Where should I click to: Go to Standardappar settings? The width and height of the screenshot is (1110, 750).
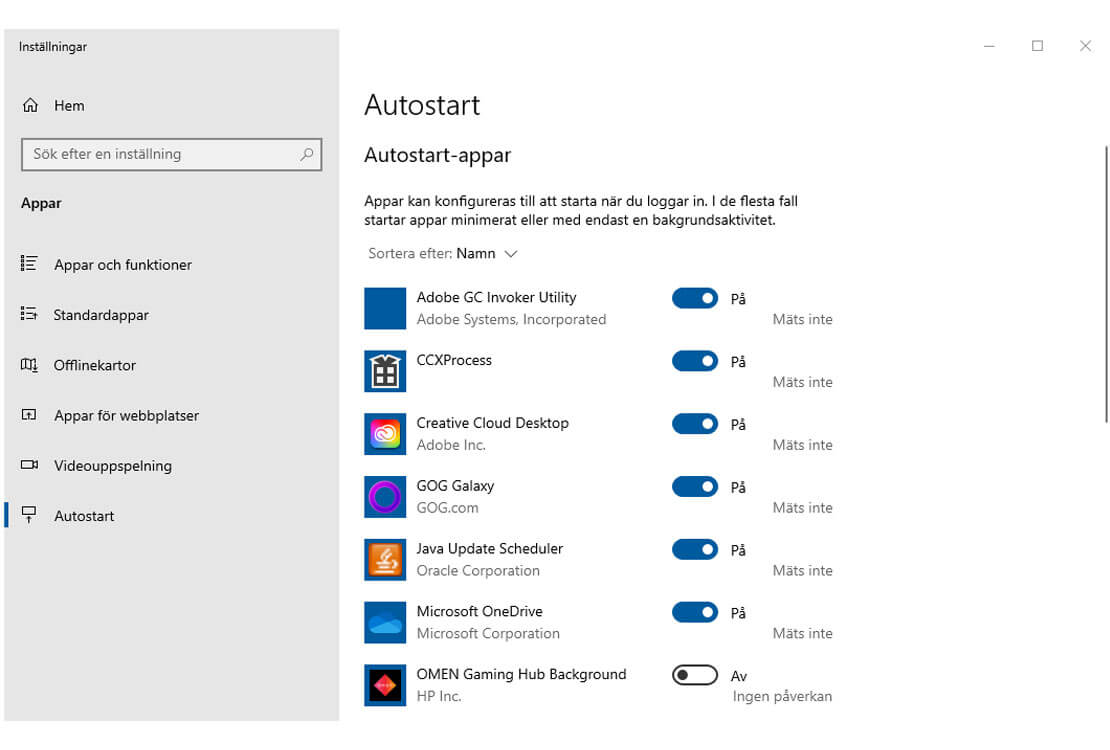coord(101,315)
